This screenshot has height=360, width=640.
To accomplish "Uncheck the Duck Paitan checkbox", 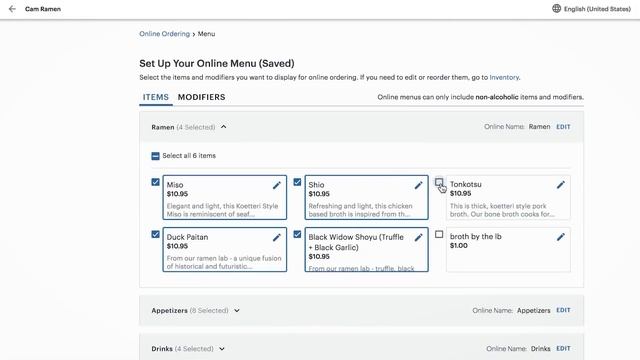I will [156, 234].
